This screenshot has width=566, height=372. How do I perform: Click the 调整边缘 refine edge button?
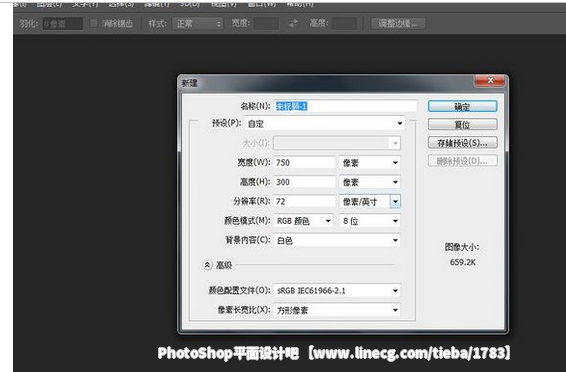pyautogui.click(x=398, y=24)
